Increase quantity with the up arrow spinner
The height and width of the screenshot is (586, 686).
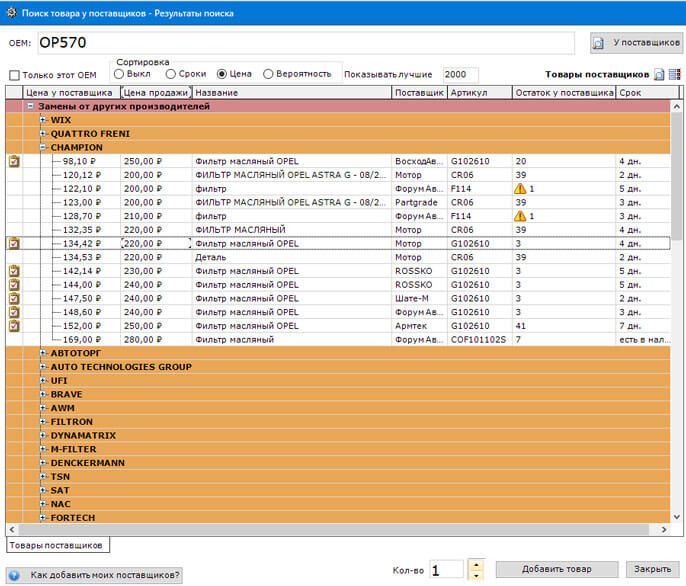coord(476,564)
